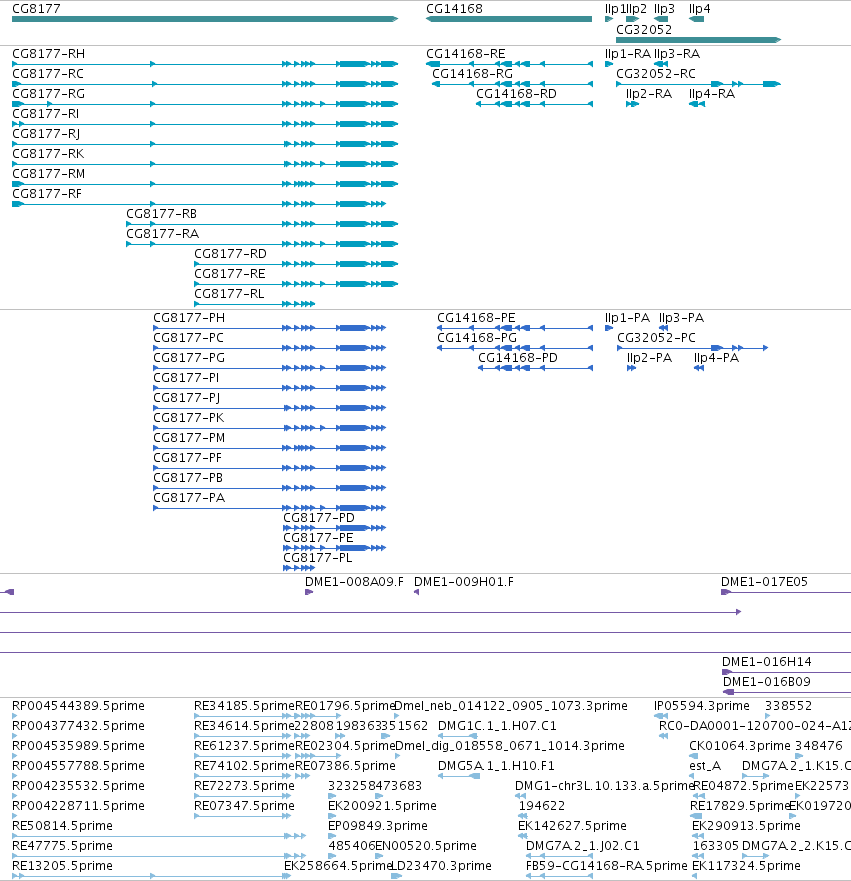Viewport: 851px width, 881px height.
Task: Select transcript CG8177-RK label
Action: (48, 154)
